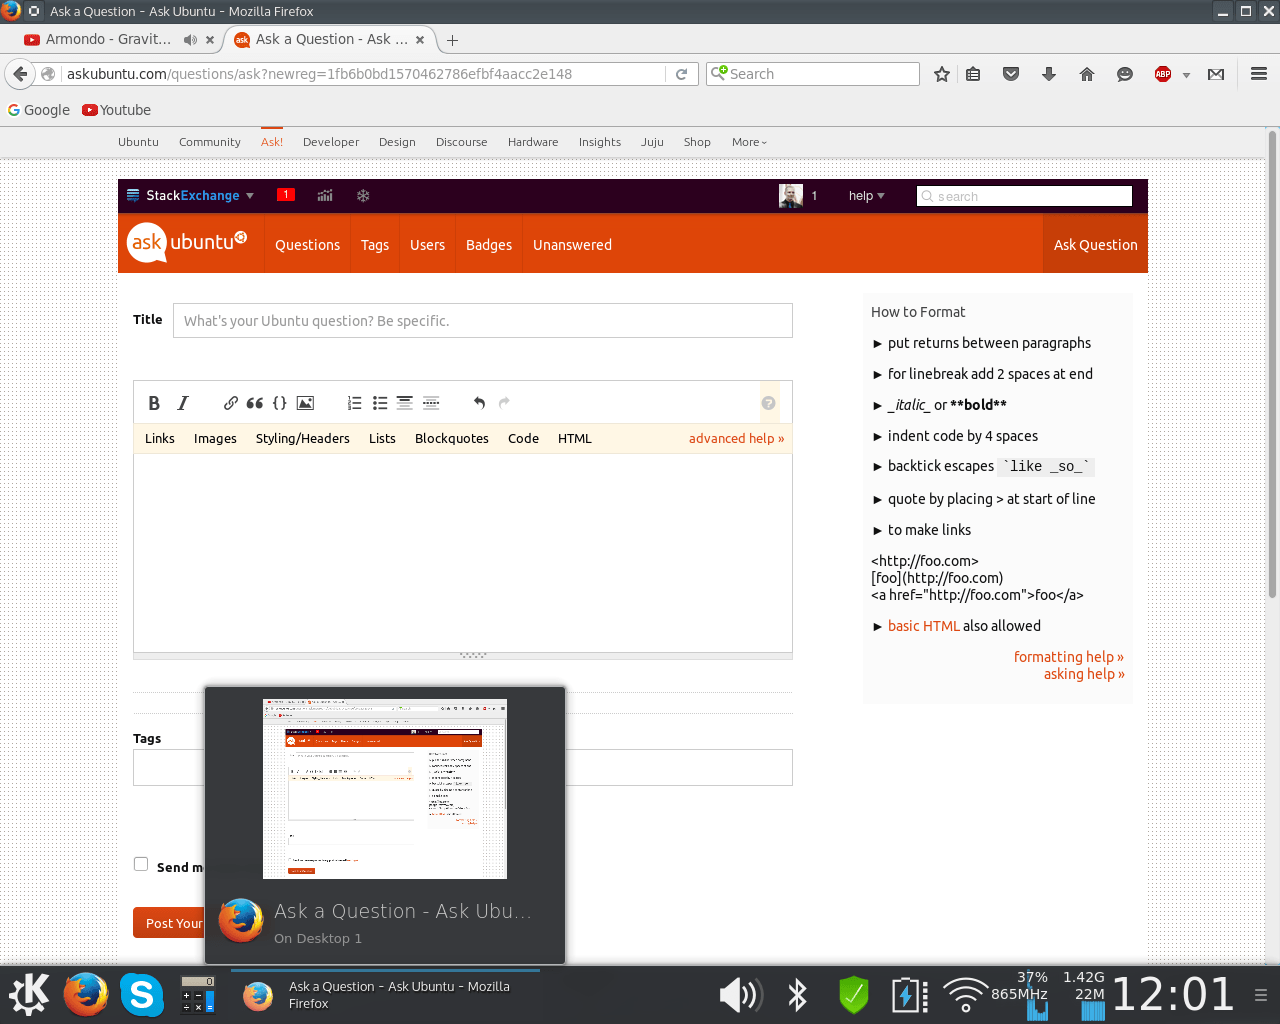Create a numbered list from the toolbar
This screenshot has height=1024, width=1280.
pos(354,403)
